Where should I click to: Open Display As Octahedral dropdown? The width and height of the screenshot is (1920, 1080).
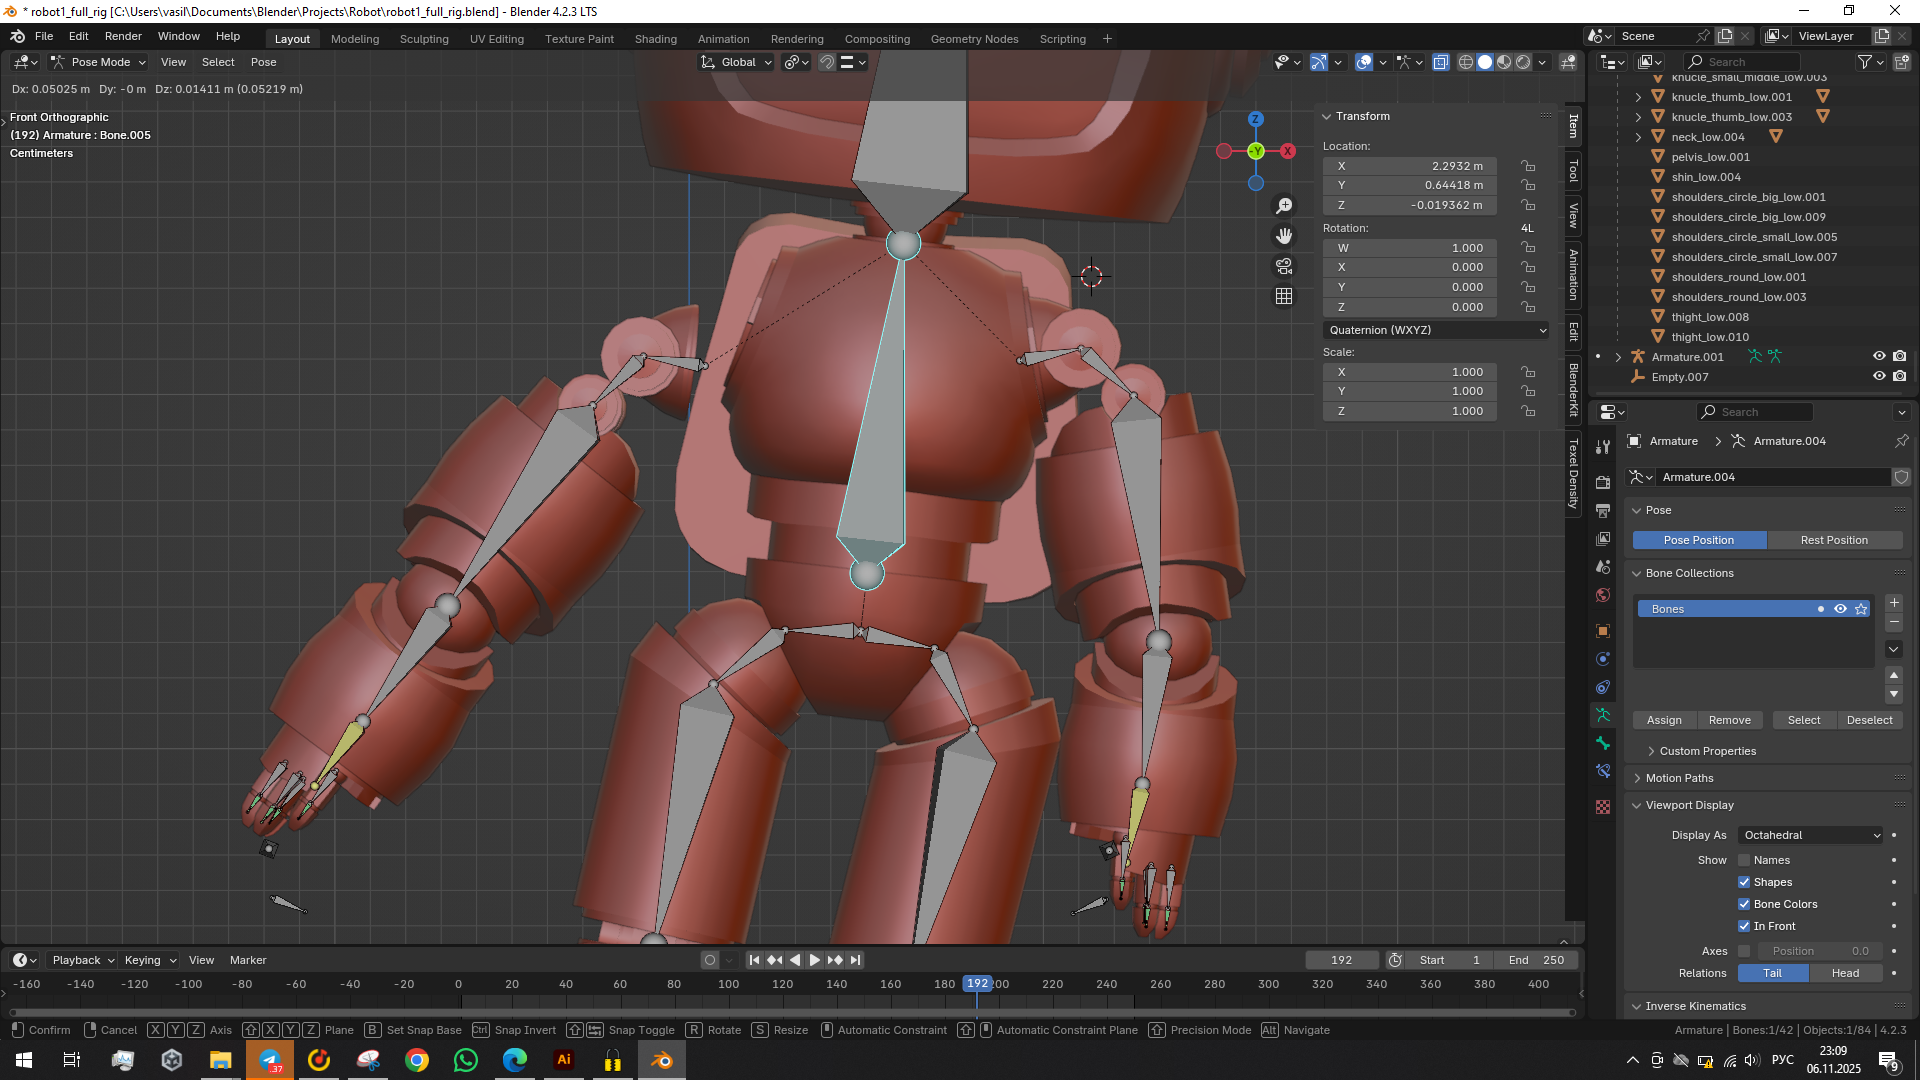[x=1811, y=835]
